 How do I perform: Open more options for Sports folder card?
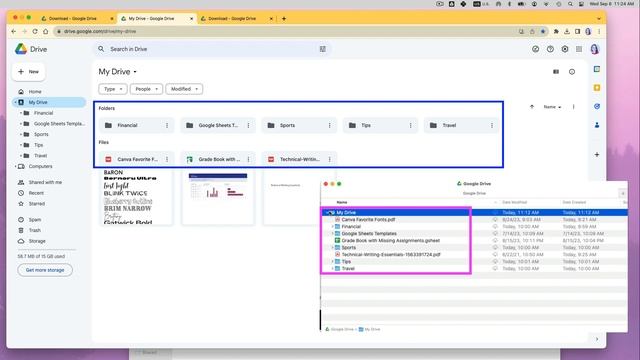point(329,125)
